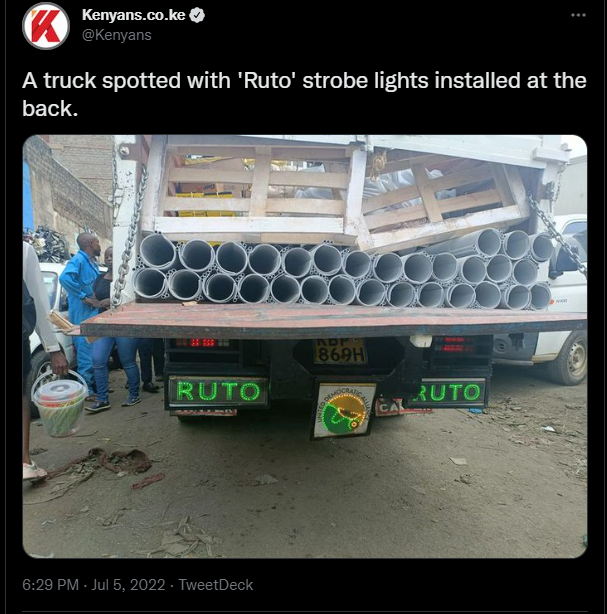Click the wooden crate frame atop the pipes

coord(341,192)
